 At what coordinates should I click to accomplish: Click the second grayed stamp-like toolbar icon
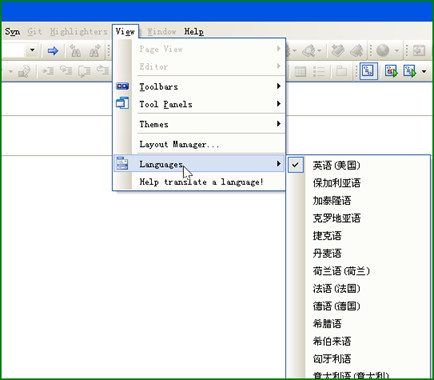(x=356, y=51)
